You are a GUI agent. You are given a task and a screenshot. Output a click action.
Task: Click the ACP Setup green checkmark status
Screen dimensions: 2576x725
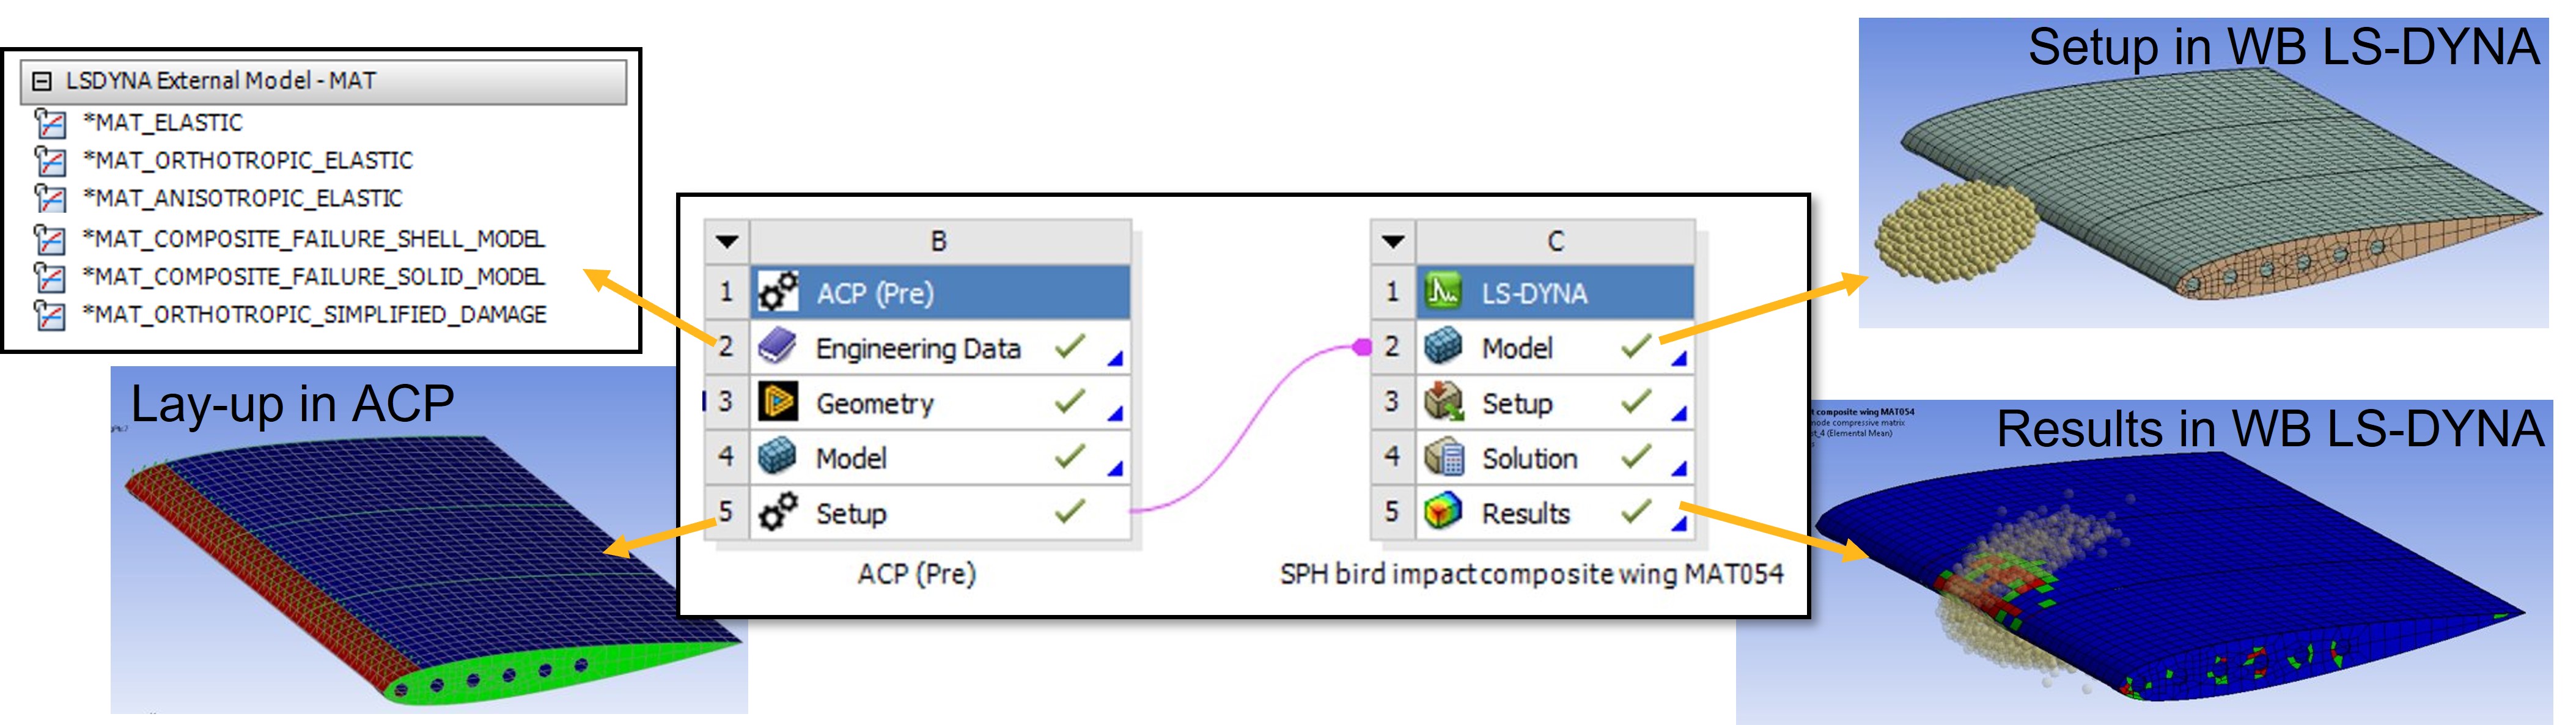coord(1069,512)
